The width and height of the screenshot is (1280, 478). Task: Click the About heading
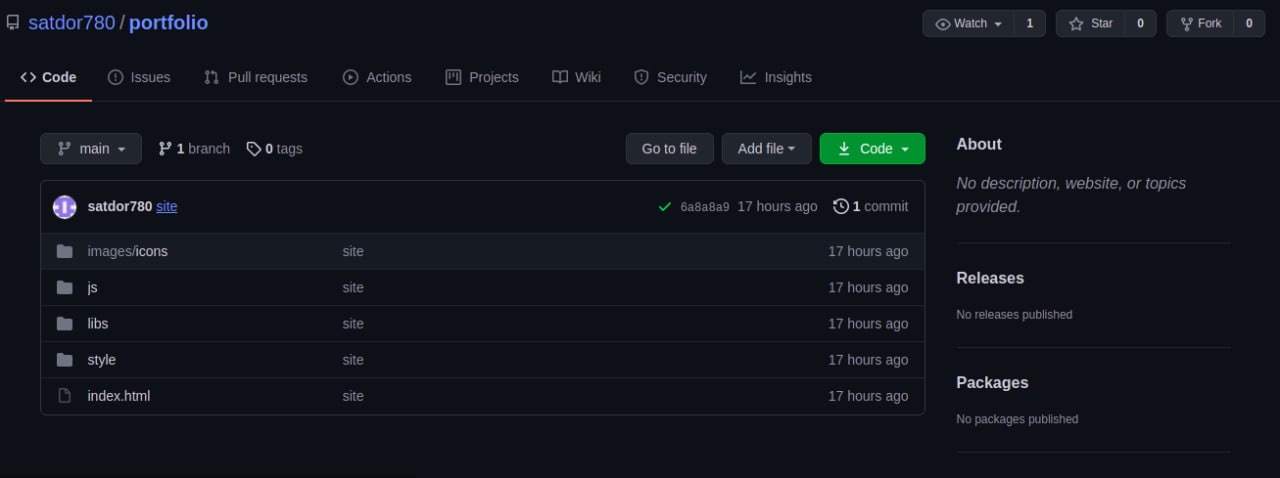pos(979,144)
